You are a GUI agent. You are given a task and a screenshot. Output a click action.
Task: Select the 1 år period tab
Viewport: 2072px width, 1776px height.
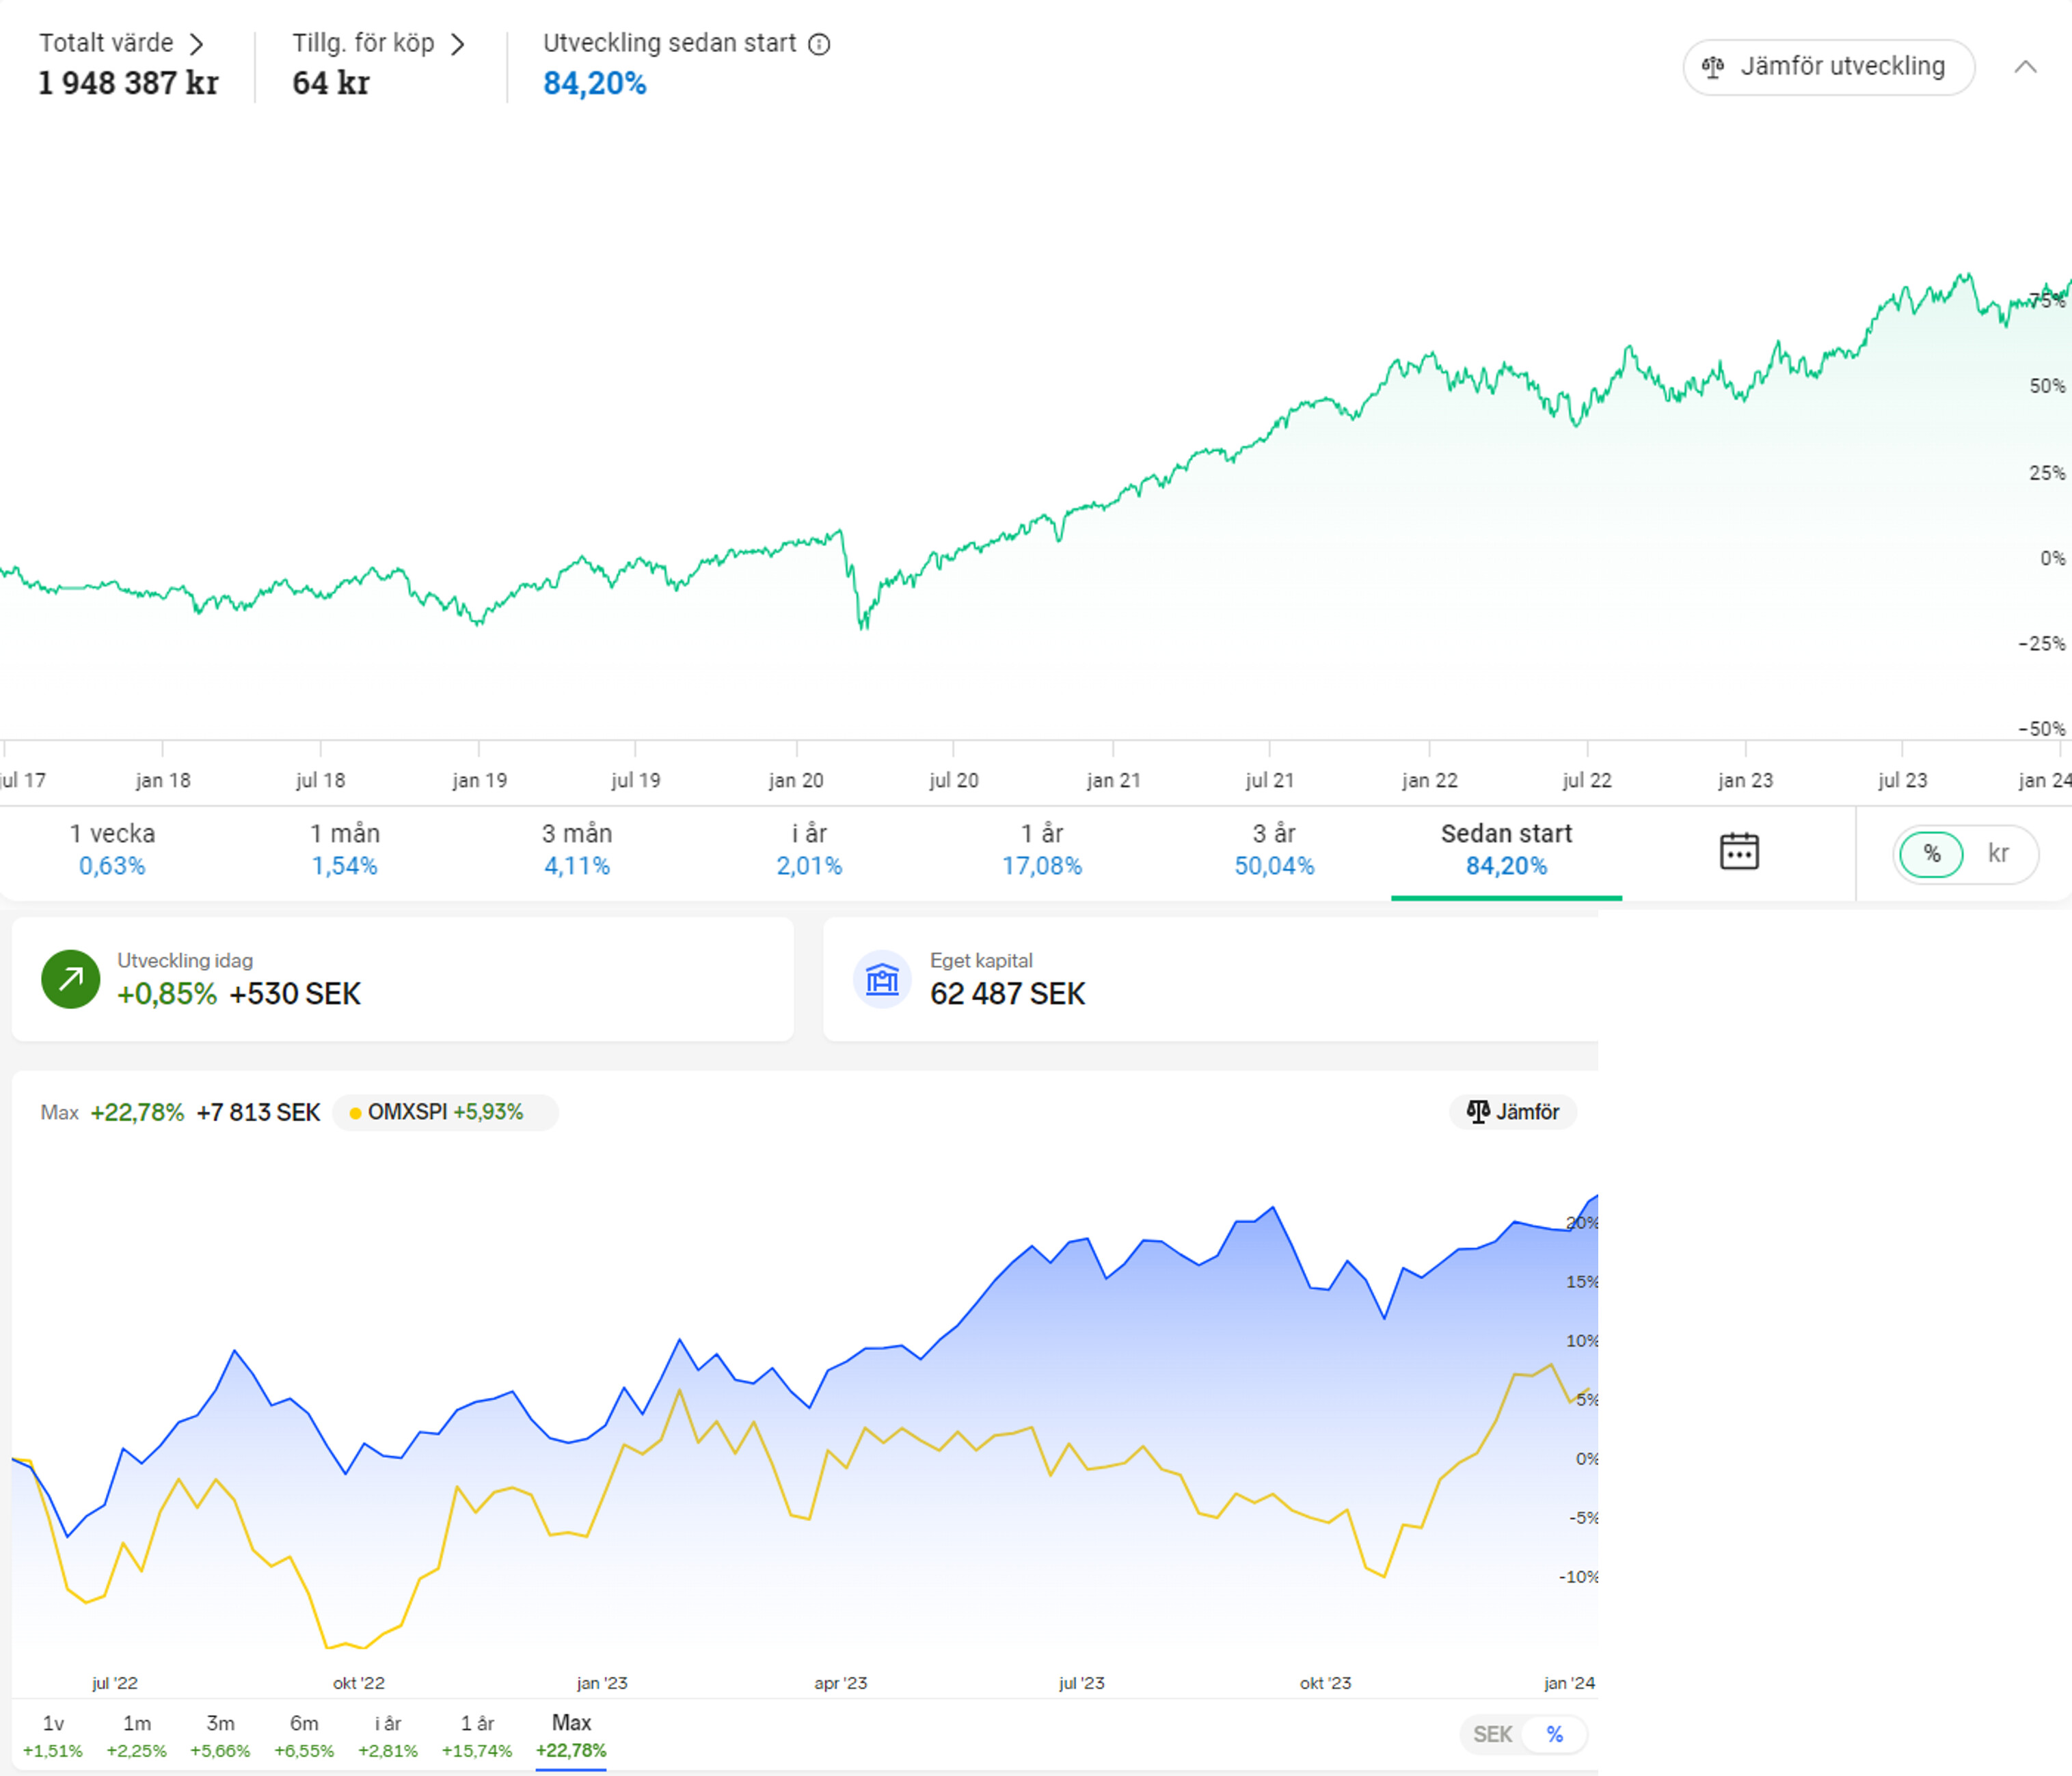tap(1041, 849)
